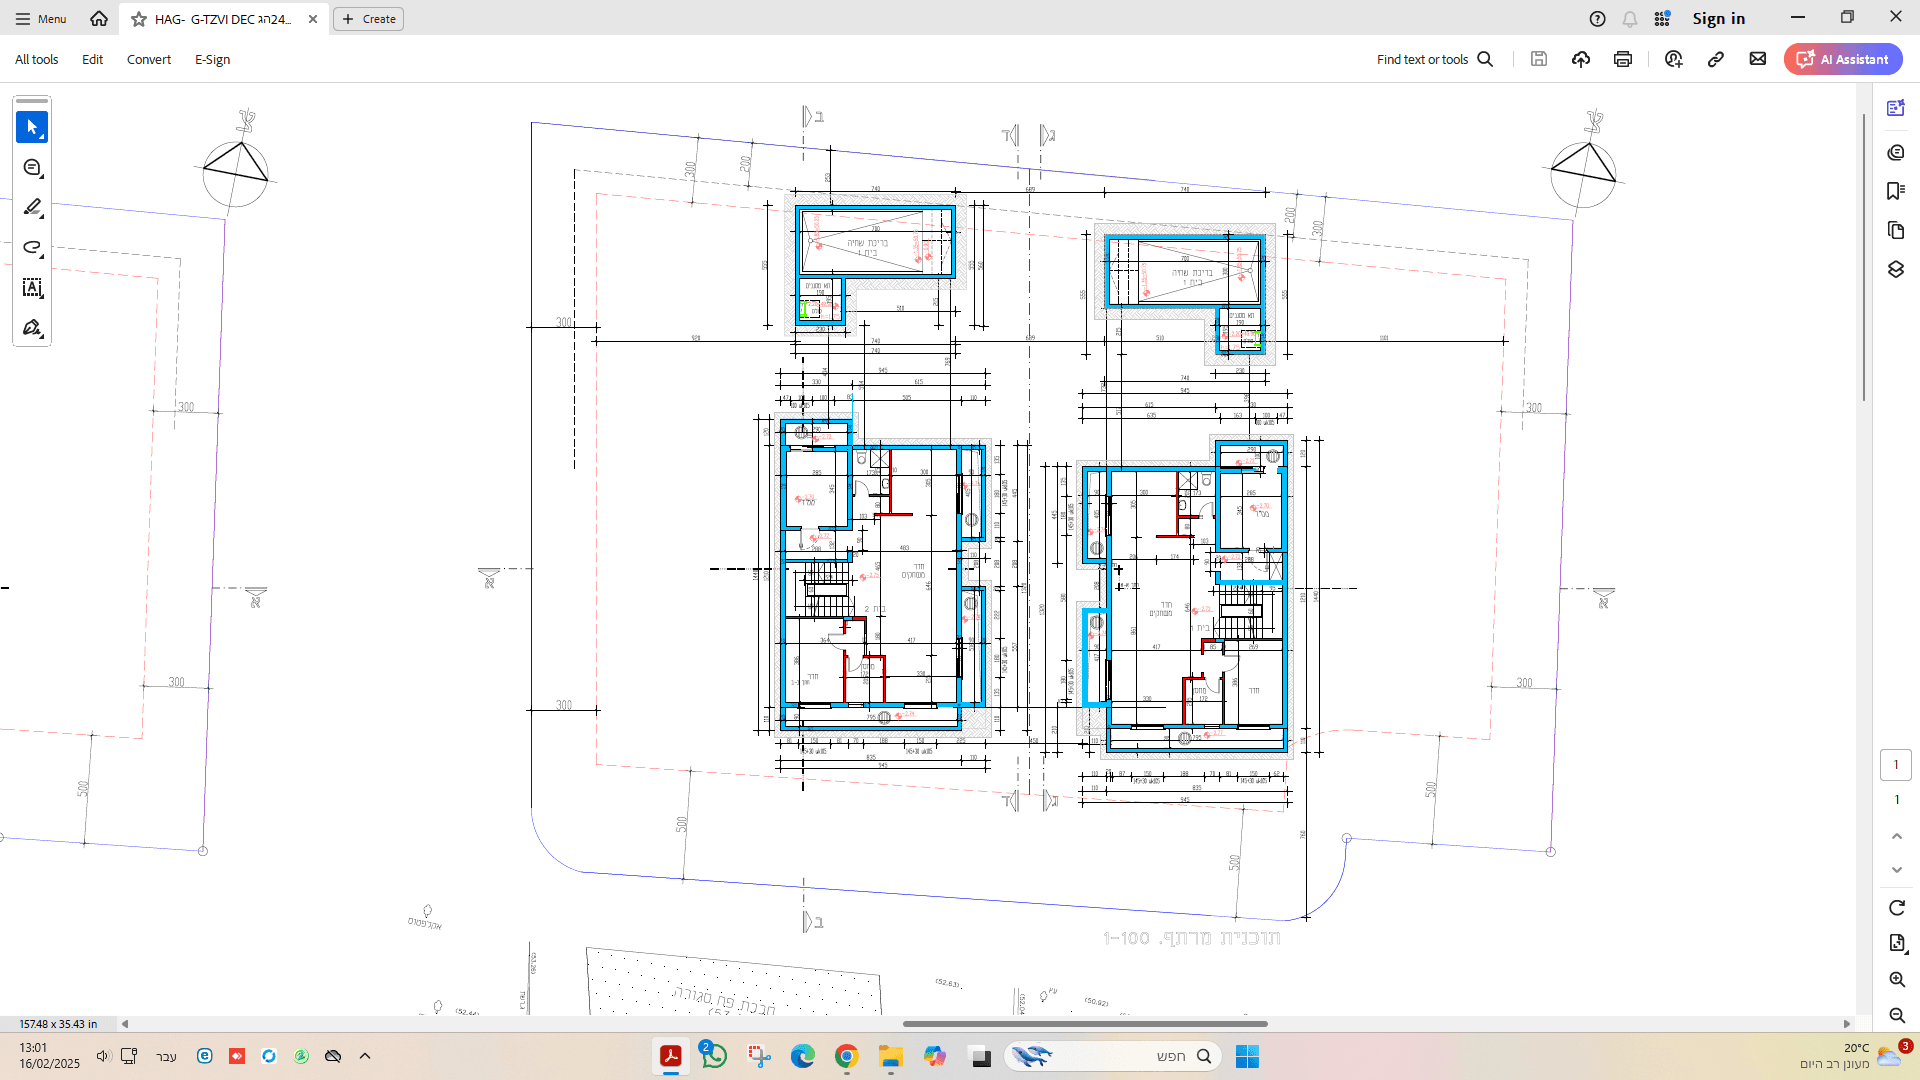The height and width of the screenshot is (1080, 1920).
Task: Show the page thumbnails panel
Action: (x=1896, y=231)
